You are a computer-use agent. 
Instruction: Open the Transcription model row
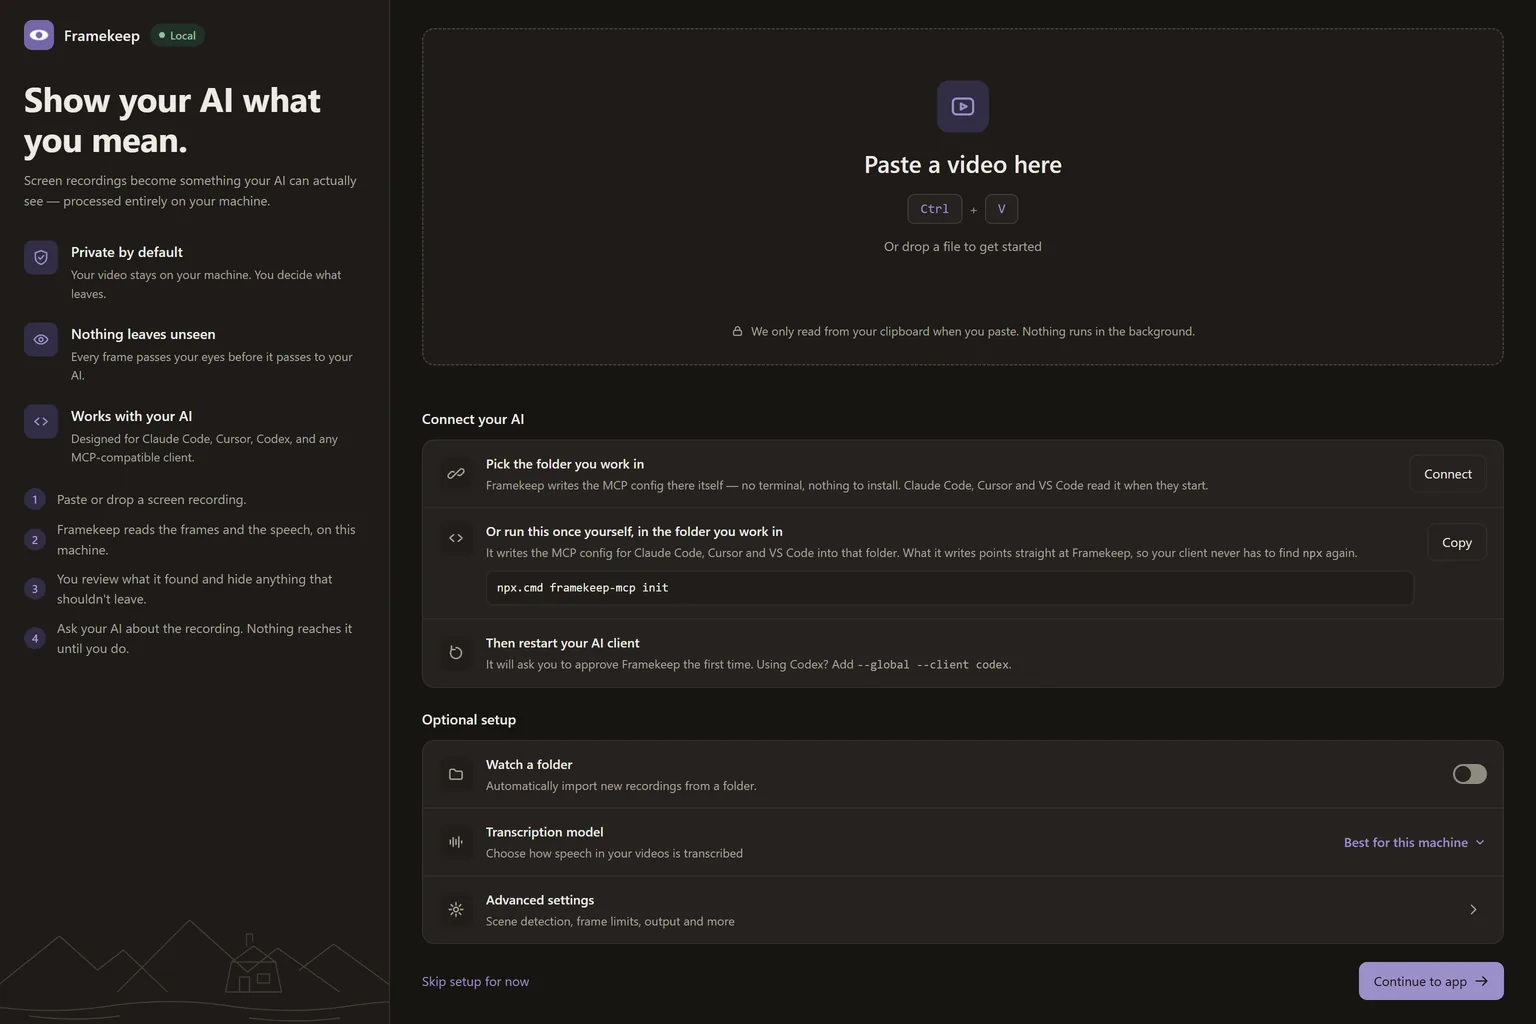point(962,842)
